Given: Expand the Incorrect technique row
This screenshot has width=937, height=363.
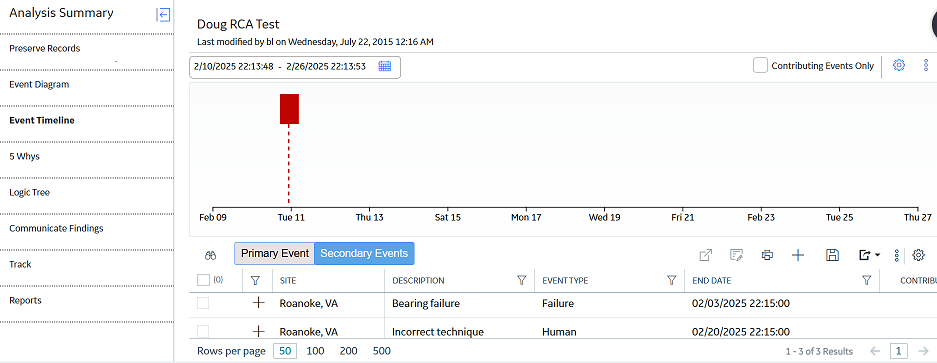Looking at the screenshot, I should (x=258, y=331).
